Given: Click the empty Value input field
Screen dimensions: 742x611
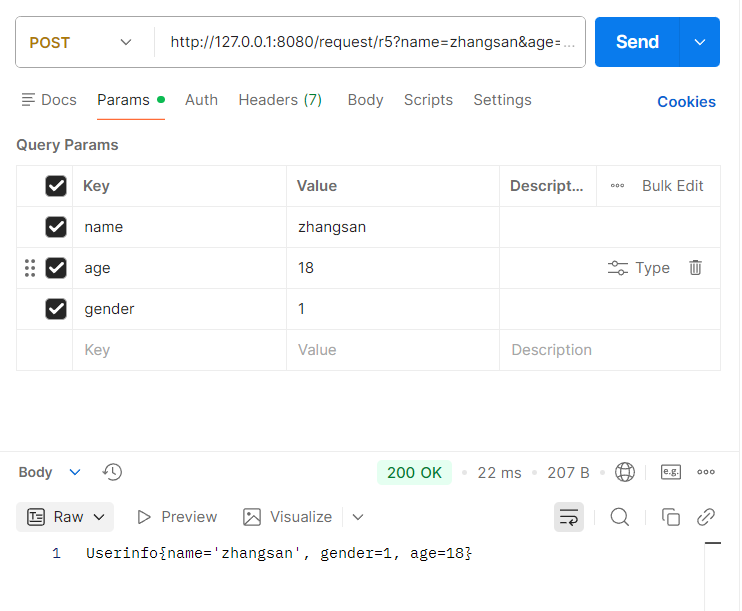Looking at the screenshot, I should (x=393, y=350).
